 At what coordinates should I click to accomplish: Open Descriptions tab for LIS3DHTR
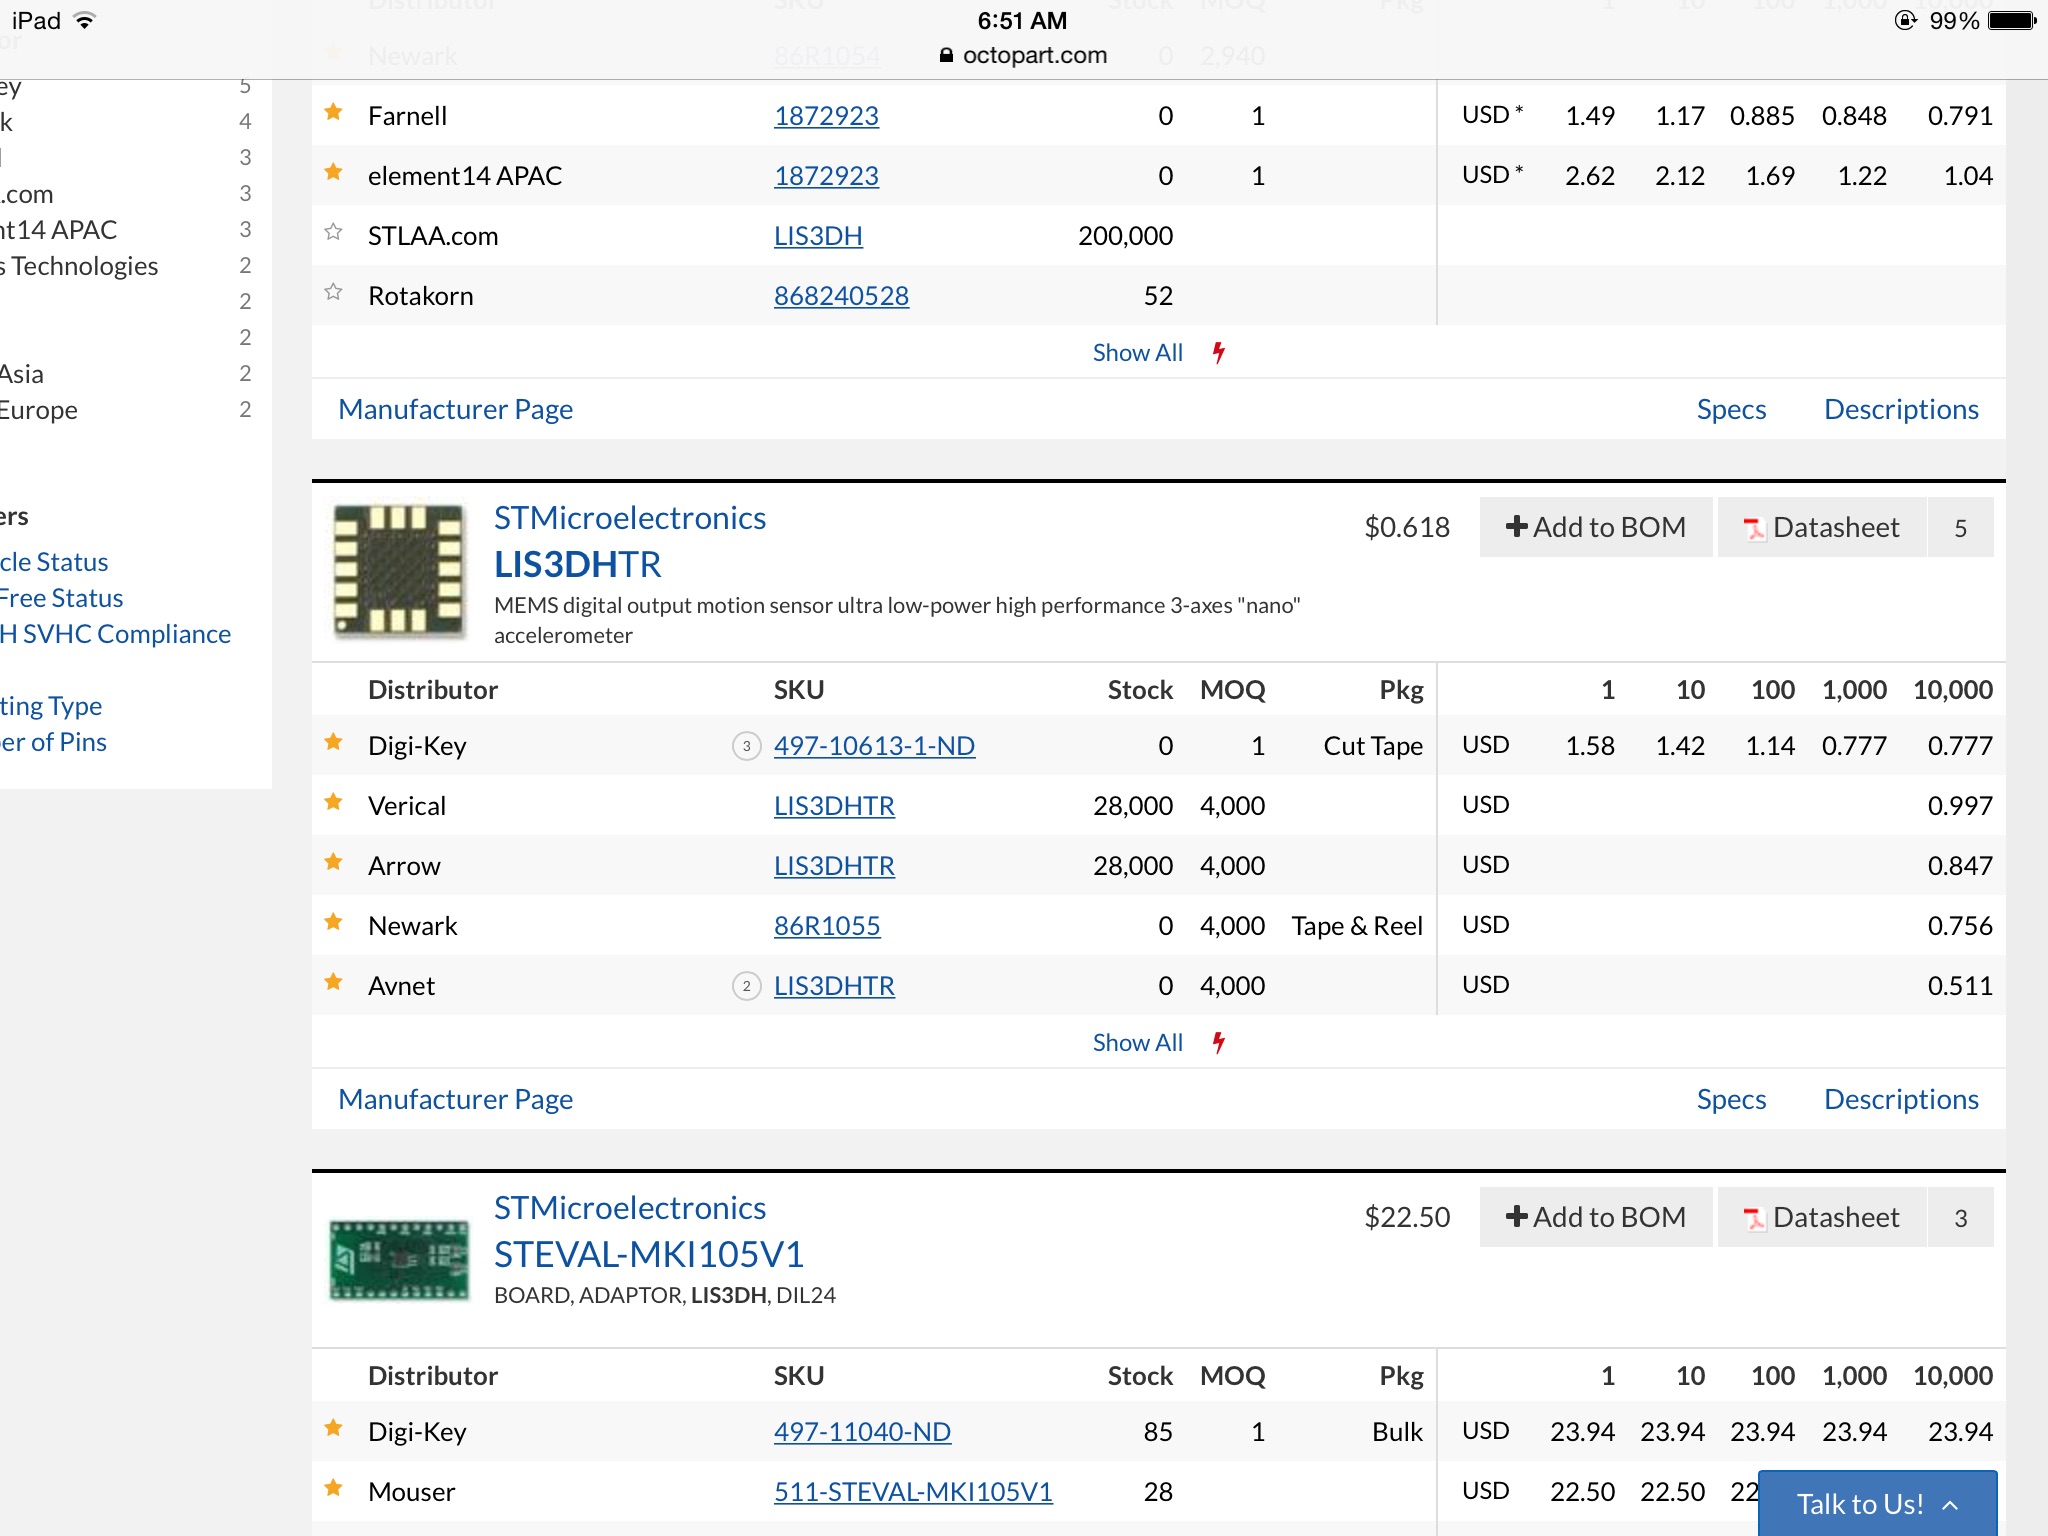click(1901, 1099)
